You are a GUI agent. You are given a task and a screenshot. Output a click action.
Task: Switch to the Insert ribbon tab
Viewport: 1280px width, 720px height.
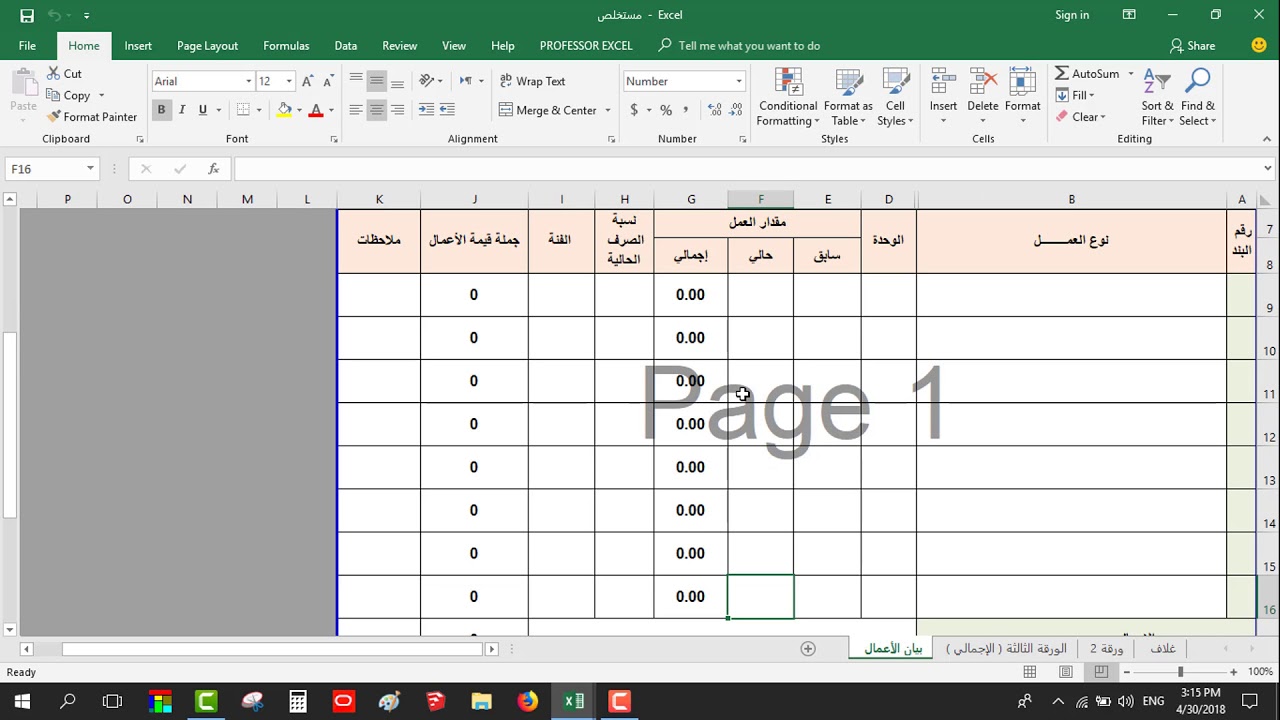tap(138, 46)
